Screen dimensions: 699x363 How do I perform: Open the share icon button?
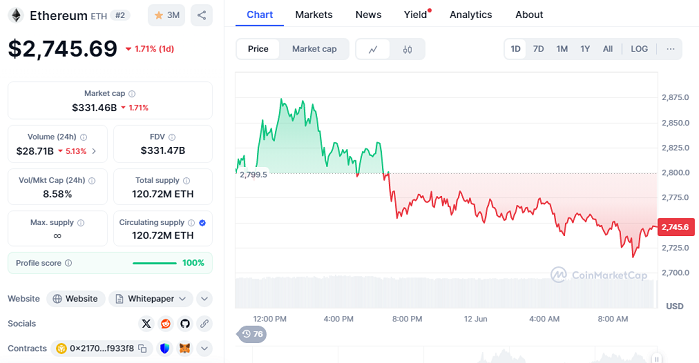tap(201, 15)
